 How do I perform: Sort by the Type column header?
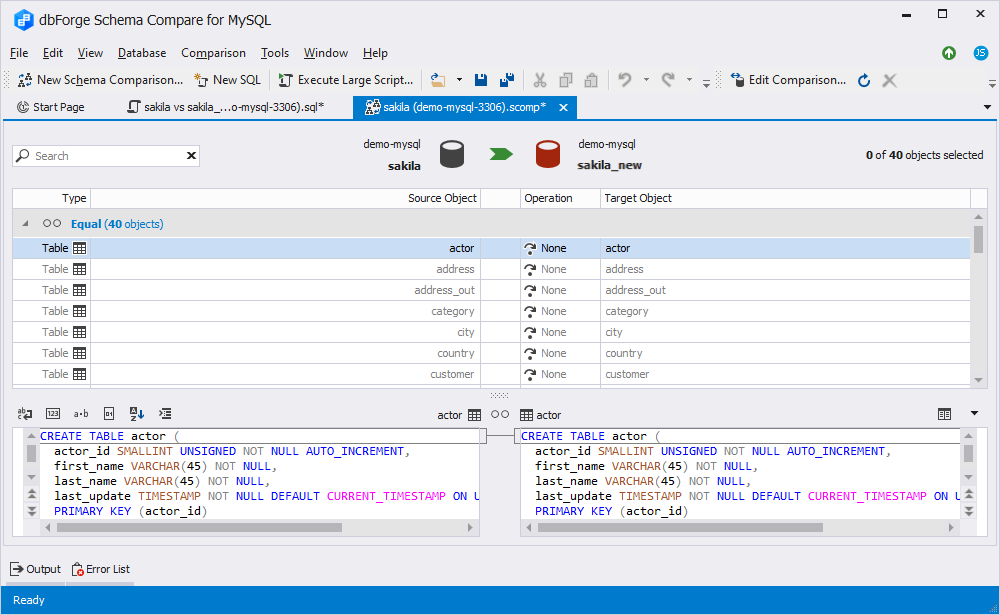pyautogui.click(x=52, y=198)
